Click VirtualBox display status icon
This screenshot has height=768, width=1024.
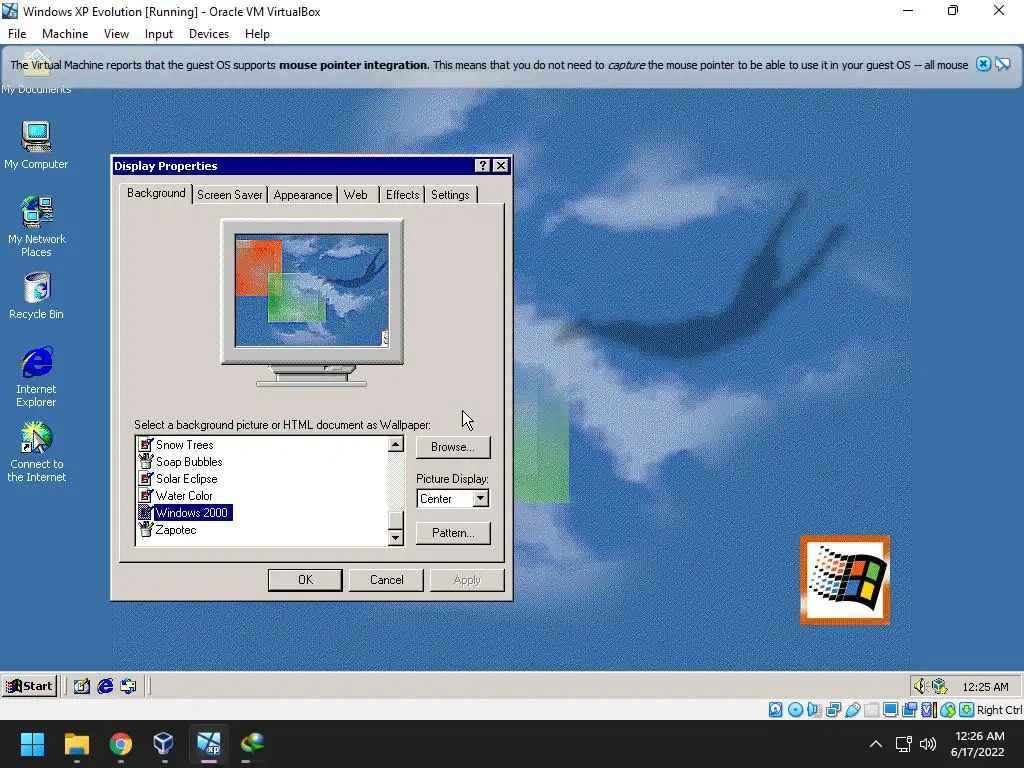click(890, 710)
